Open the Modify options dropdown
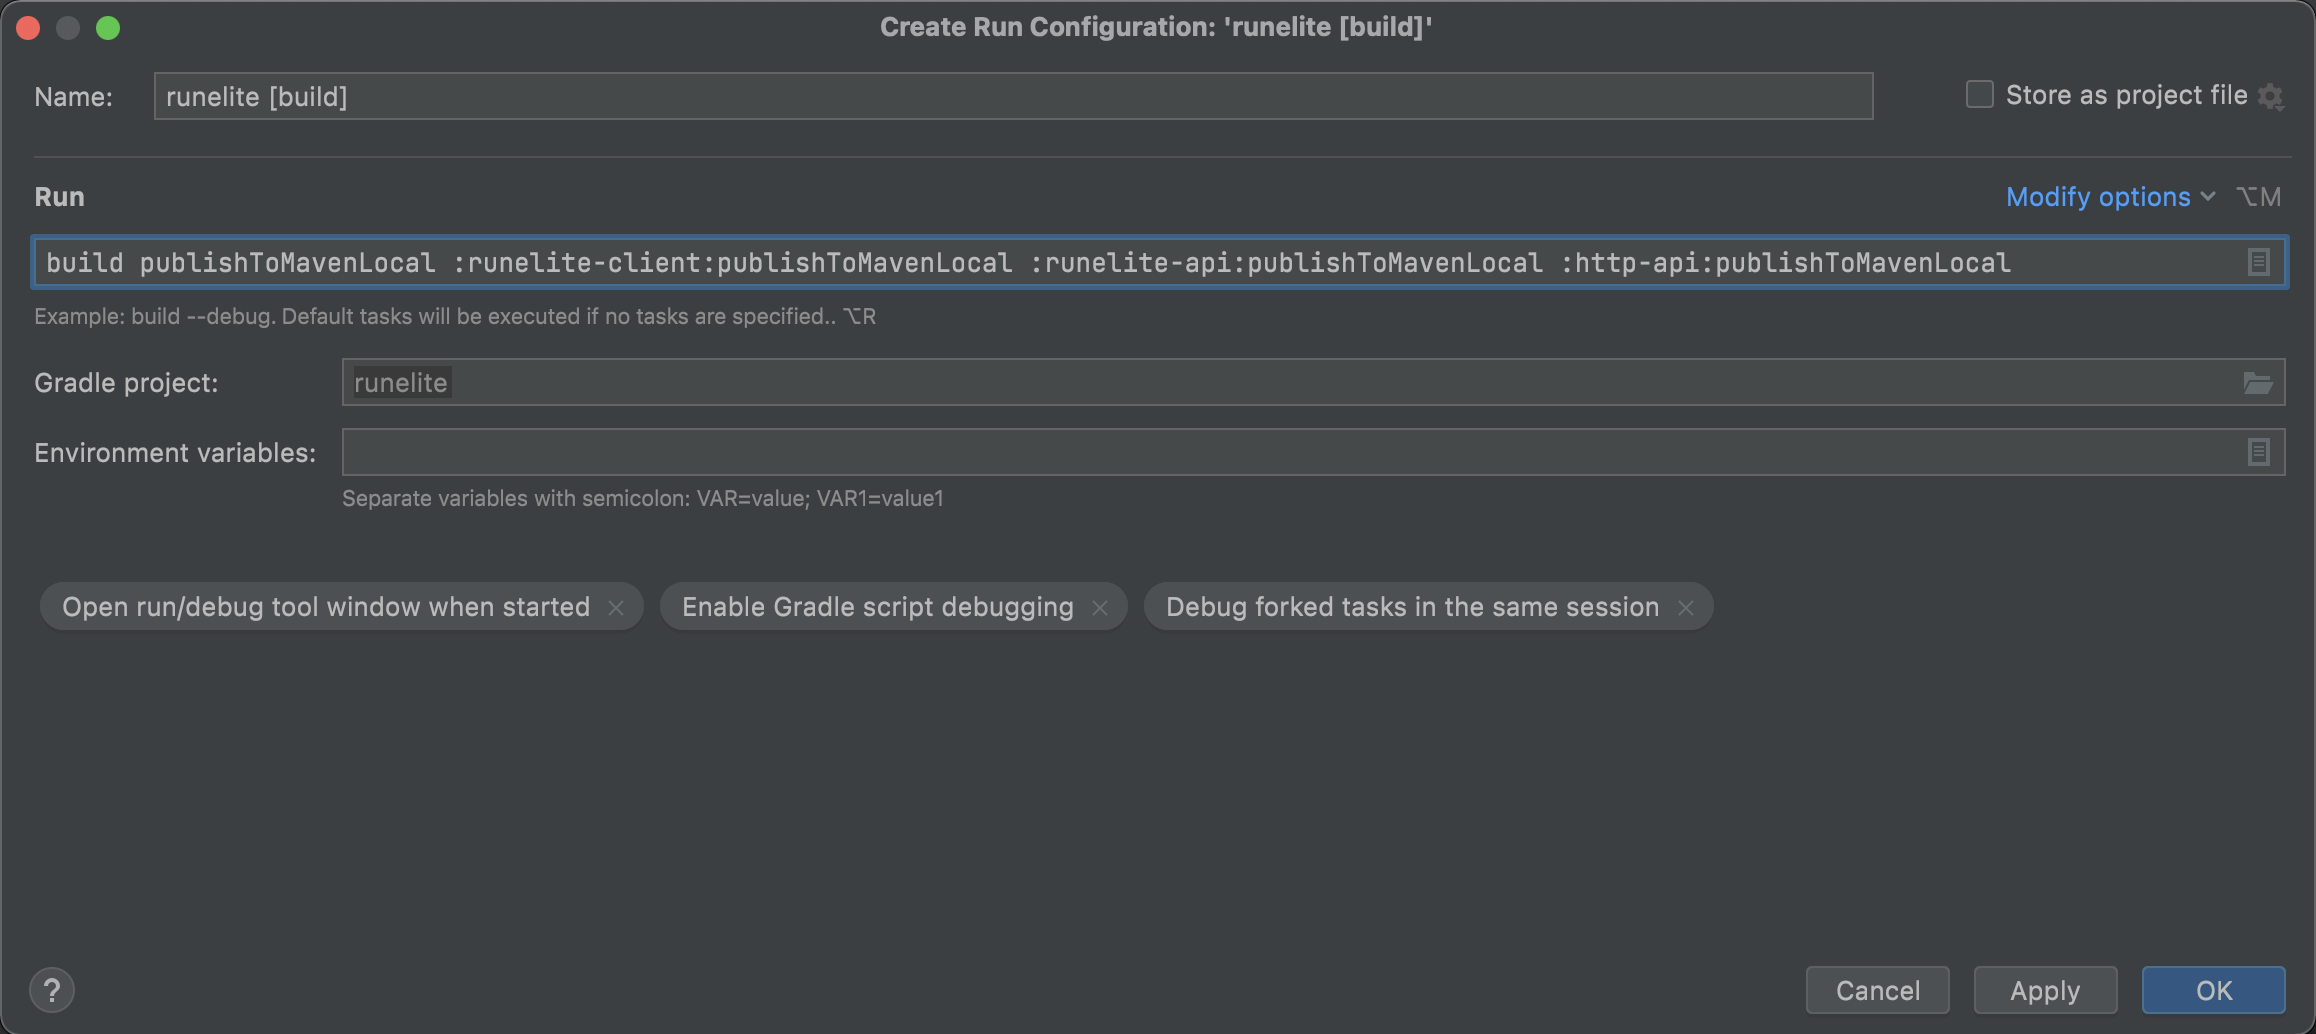 pyautogui.click(x=2097, y=197)
